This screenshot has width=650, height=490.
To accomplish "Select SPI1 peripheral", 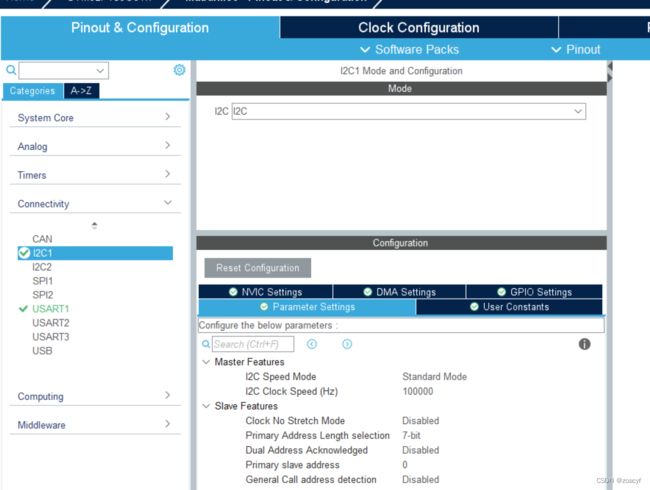I will [x=43, y=281].
